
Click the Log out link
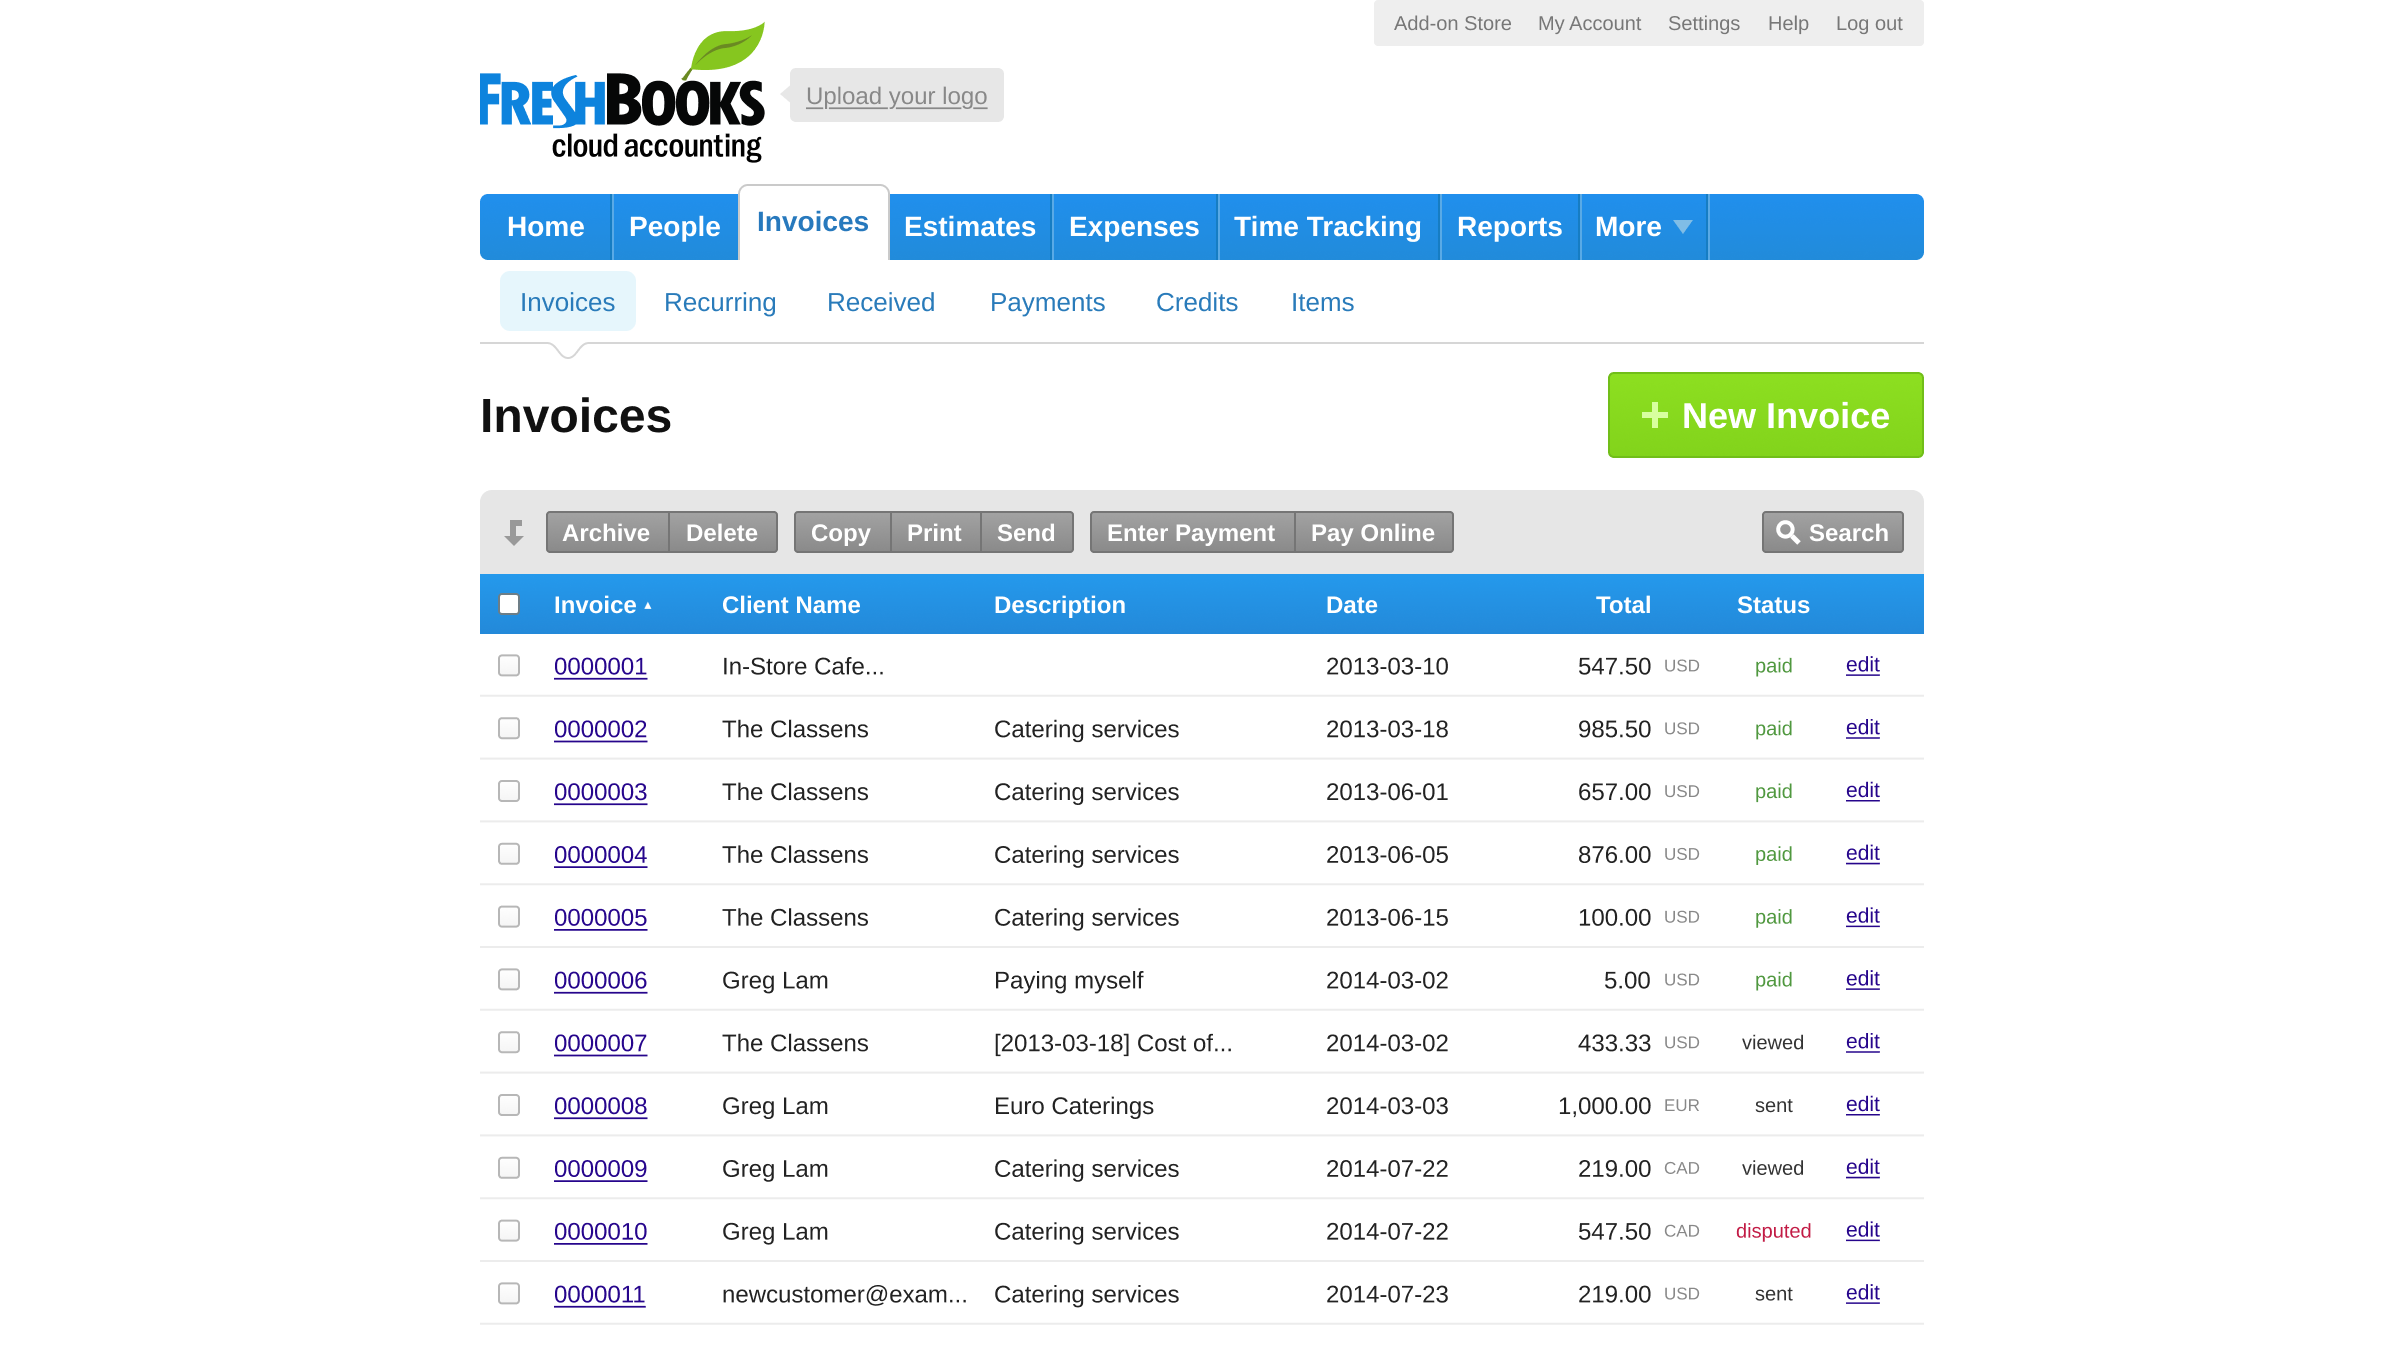1868,23
